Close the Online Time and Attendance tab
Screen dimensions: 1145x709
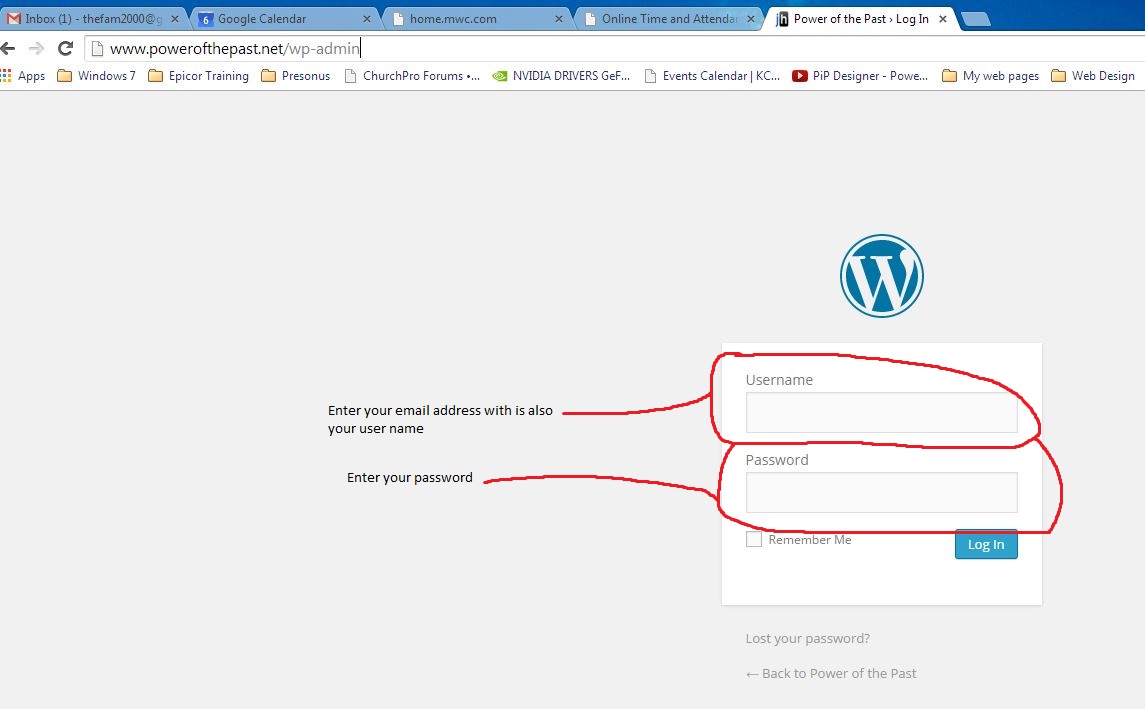[x=751, y=19]
